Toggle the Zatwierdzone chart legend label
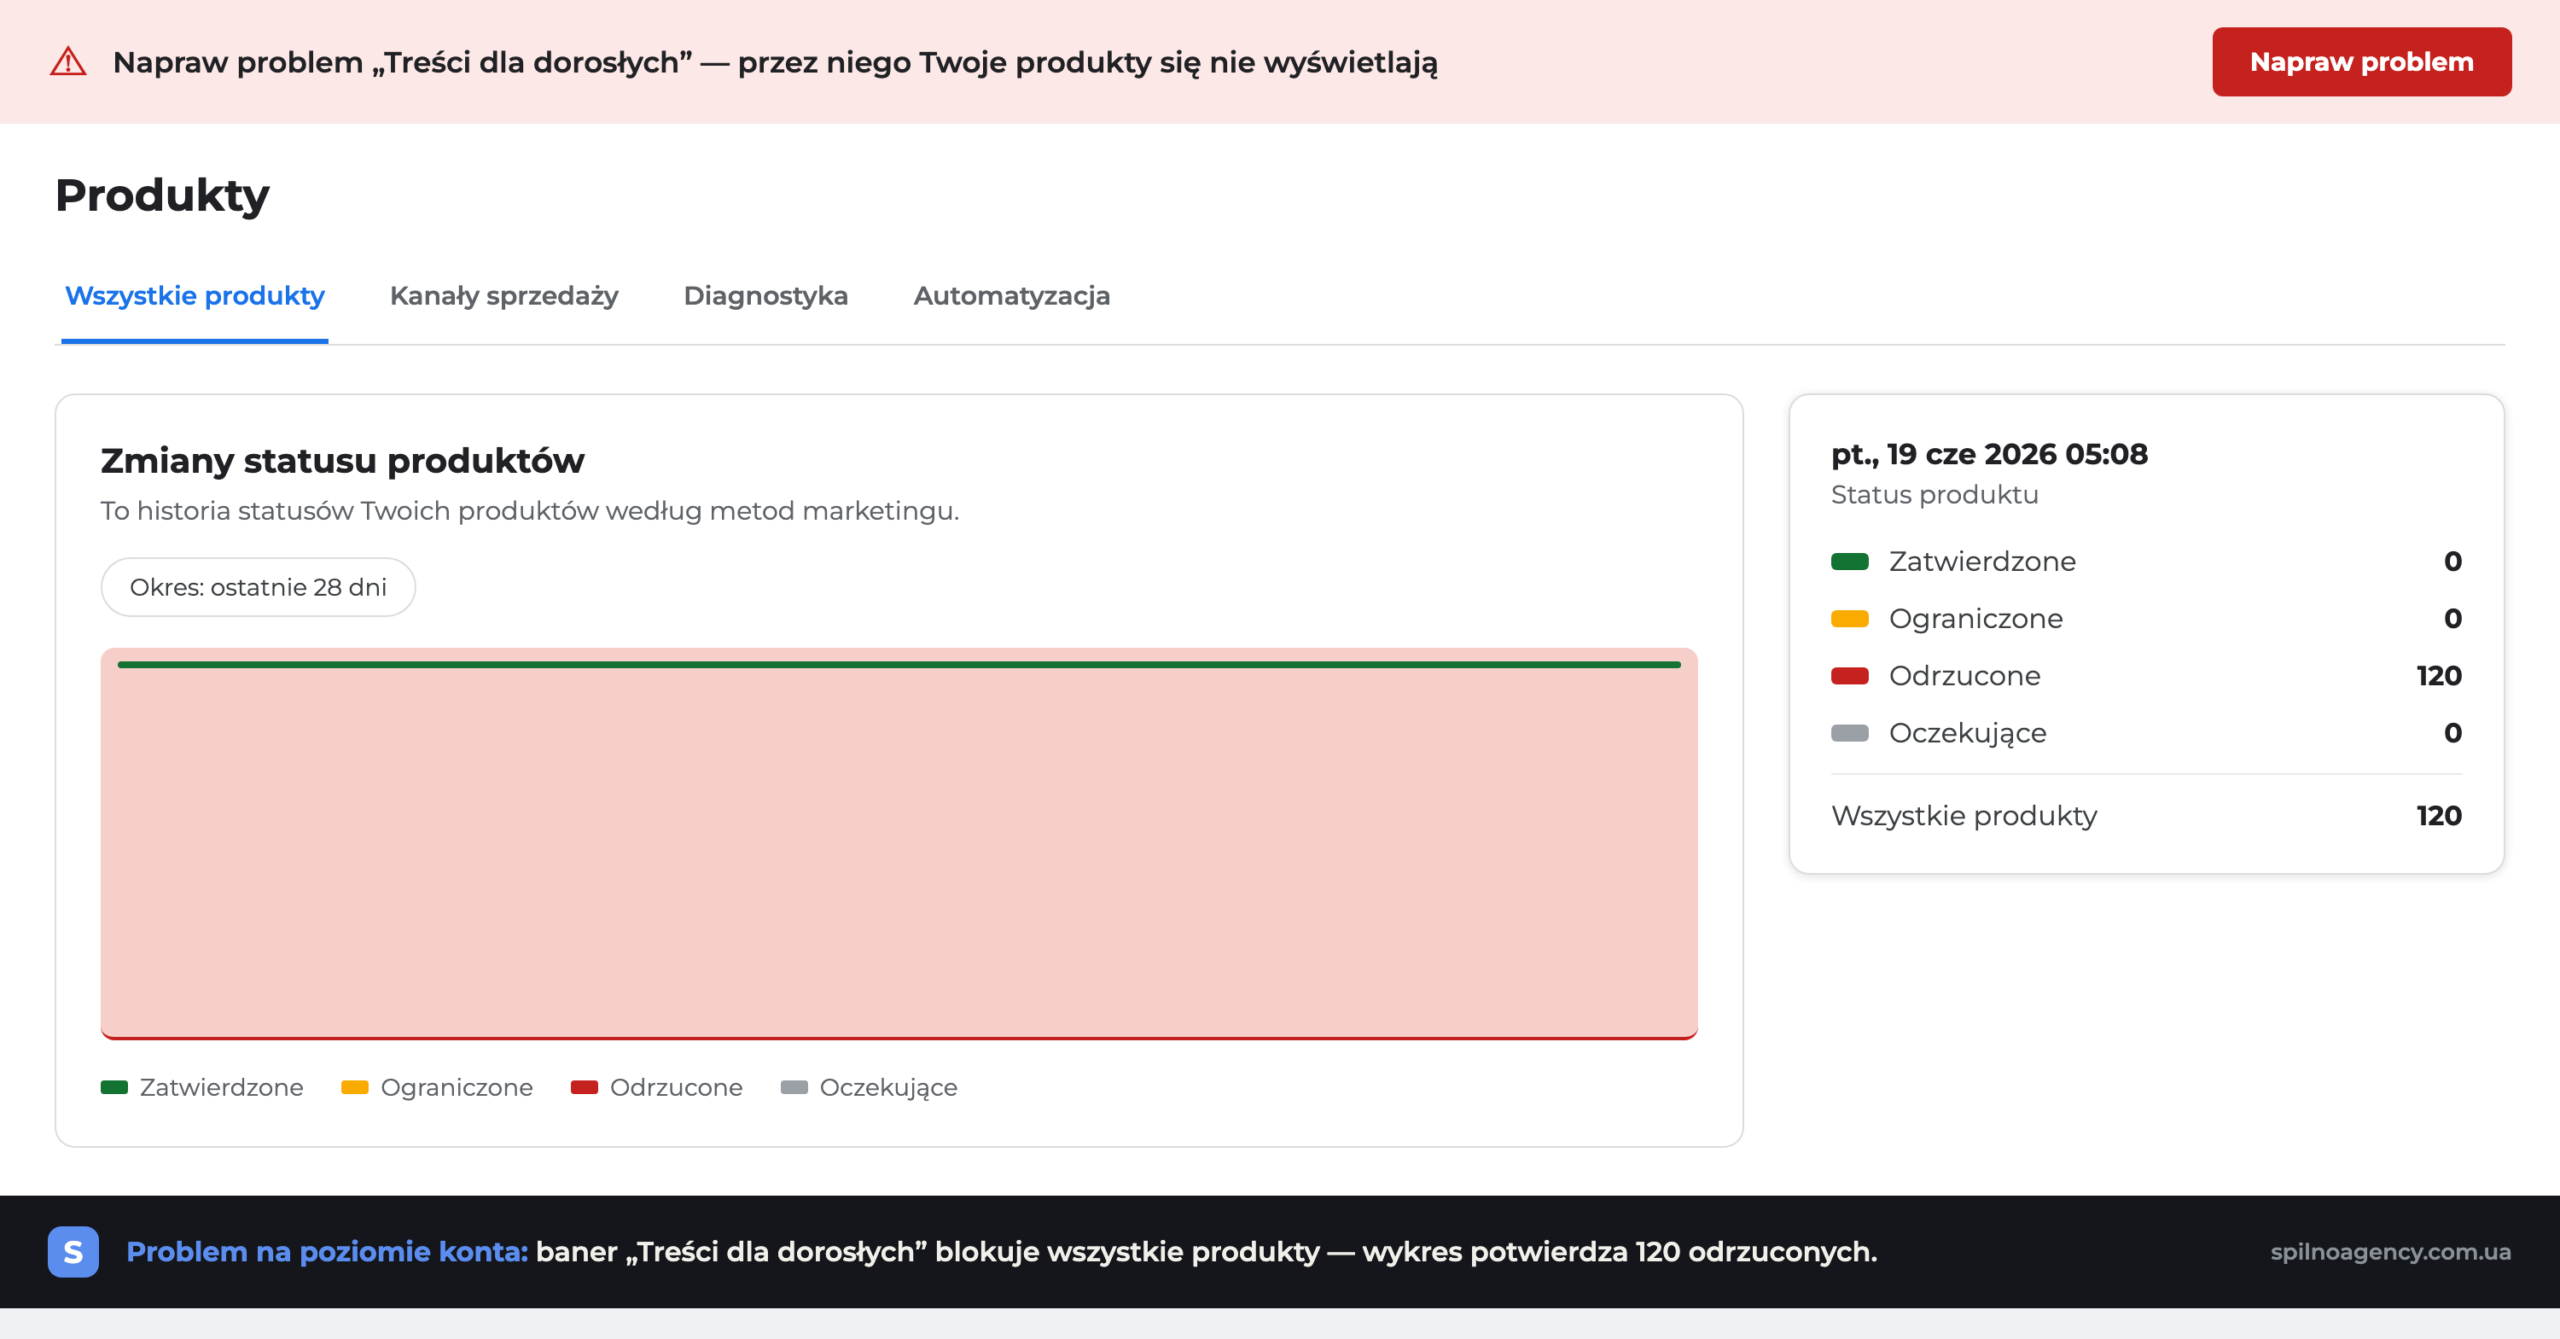 (221, 1087)
